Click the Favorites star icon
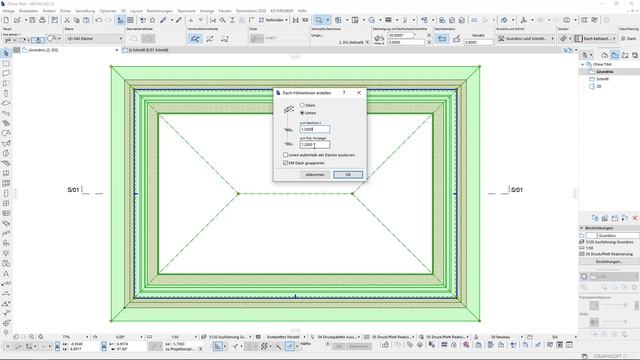The image size is (640, 360). [152, 20]
